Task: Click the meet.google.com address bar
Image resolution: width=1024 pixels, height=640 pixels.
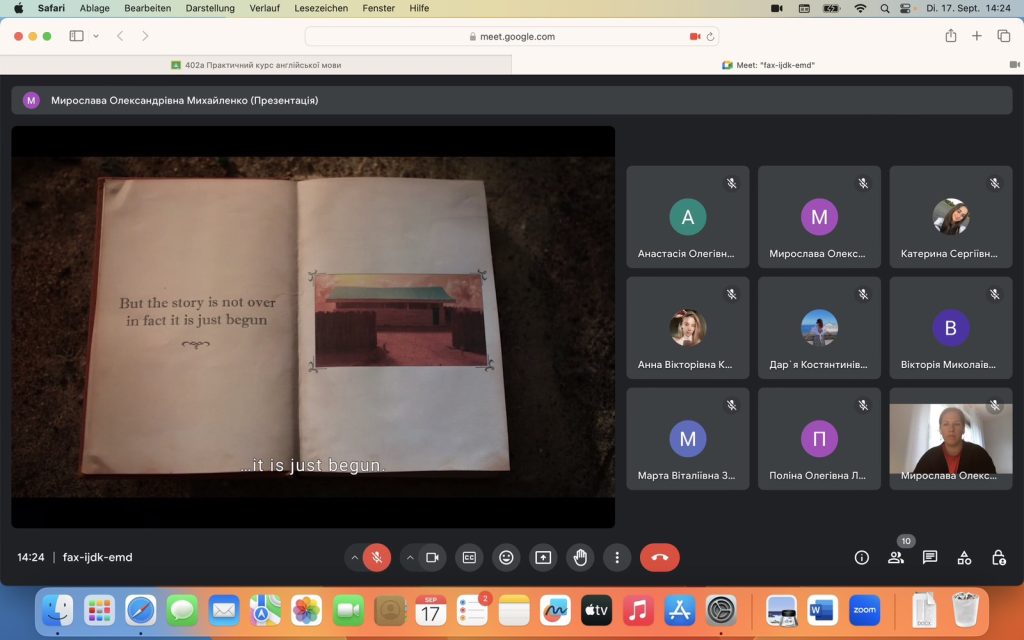Action: click(511, 36)
